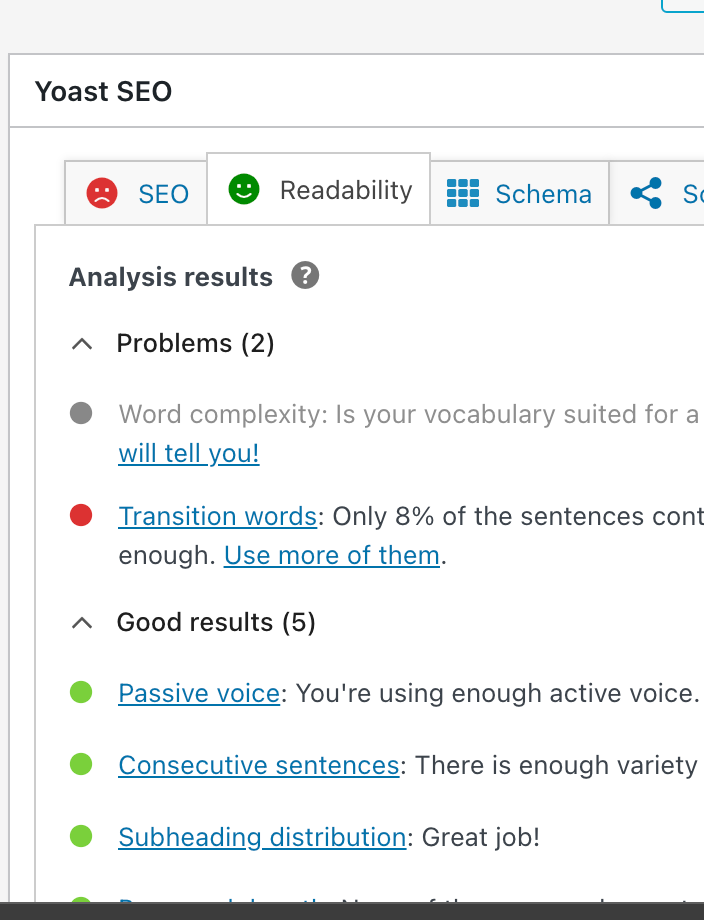
Task: Open the Subheading distribution link
Action: 262,837
